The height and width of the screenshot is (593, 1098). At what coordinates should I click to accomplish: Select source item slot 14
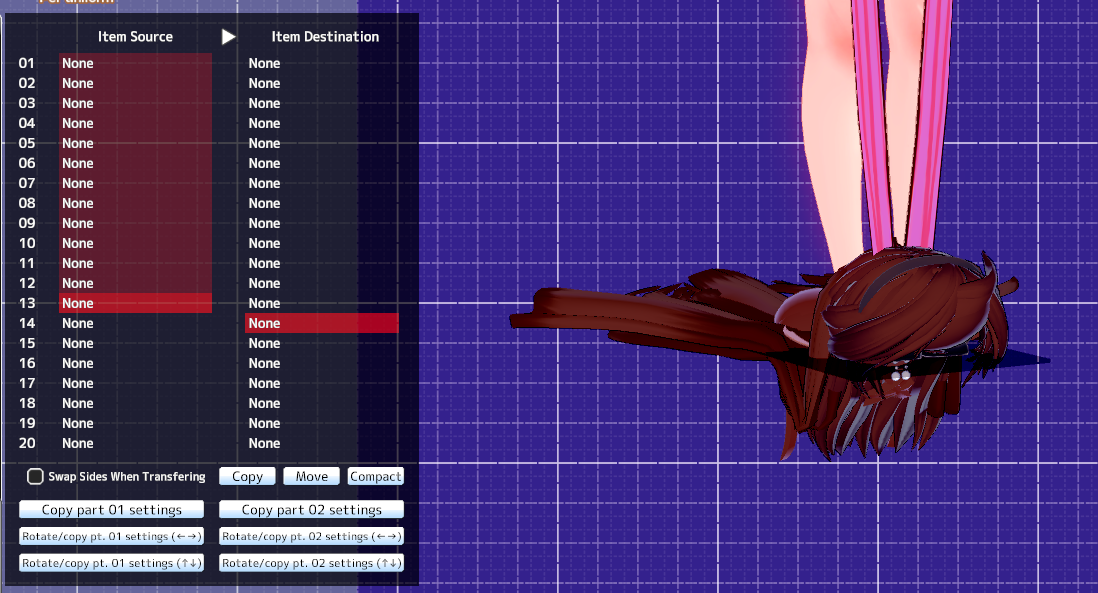coord(135,323)
